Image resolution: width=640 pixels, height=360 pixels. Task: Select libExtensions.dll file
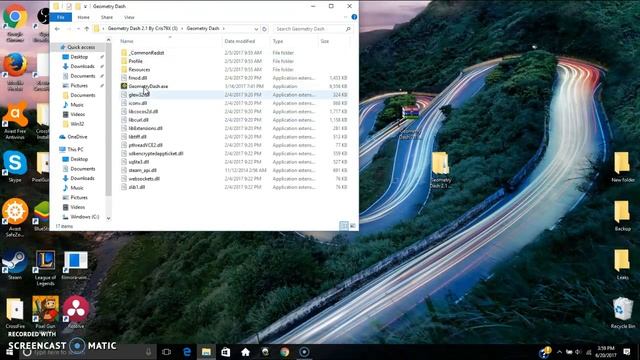pyautogui.click(x=145, y=128)
